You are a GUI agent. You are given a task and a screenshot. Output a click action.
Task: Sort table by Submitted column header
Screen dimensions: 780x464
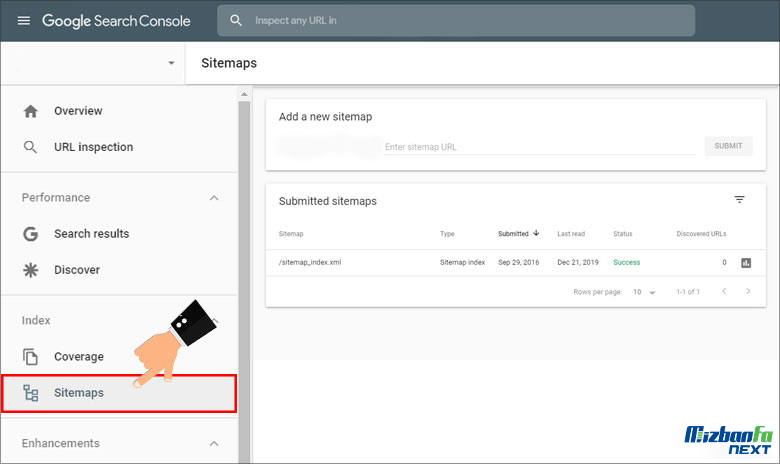pyautogui.click(x=514, y=234)
